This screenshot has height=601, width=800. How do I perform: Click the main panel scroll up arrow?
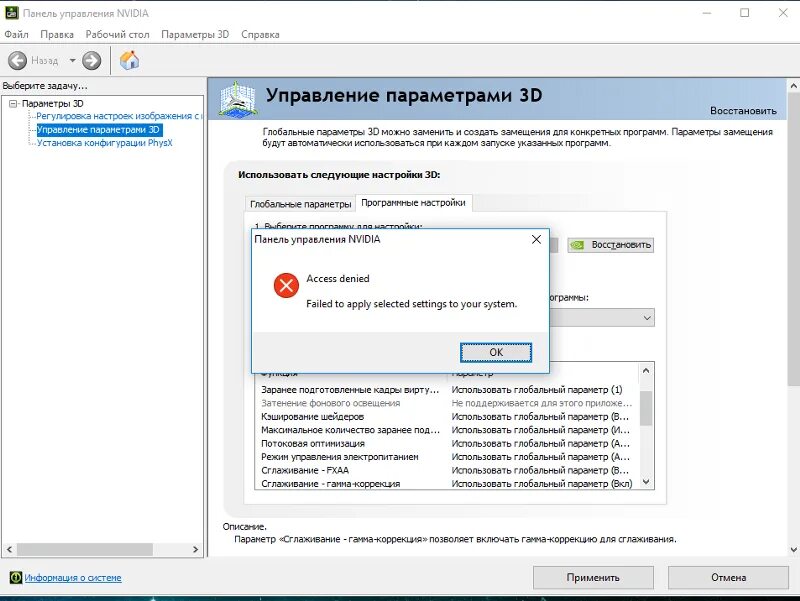coord(793,86)
